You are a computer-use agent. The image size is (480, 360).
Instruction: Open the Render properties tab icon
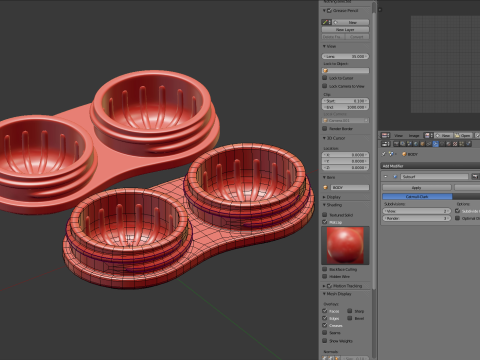[x=396, y=144]
